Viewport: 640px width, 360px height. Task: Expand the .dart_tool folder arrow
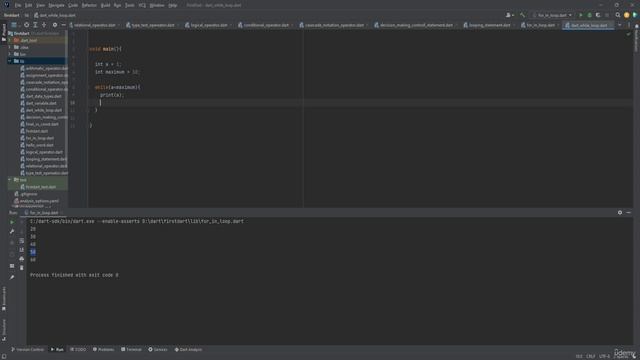(x=10, y=40)
